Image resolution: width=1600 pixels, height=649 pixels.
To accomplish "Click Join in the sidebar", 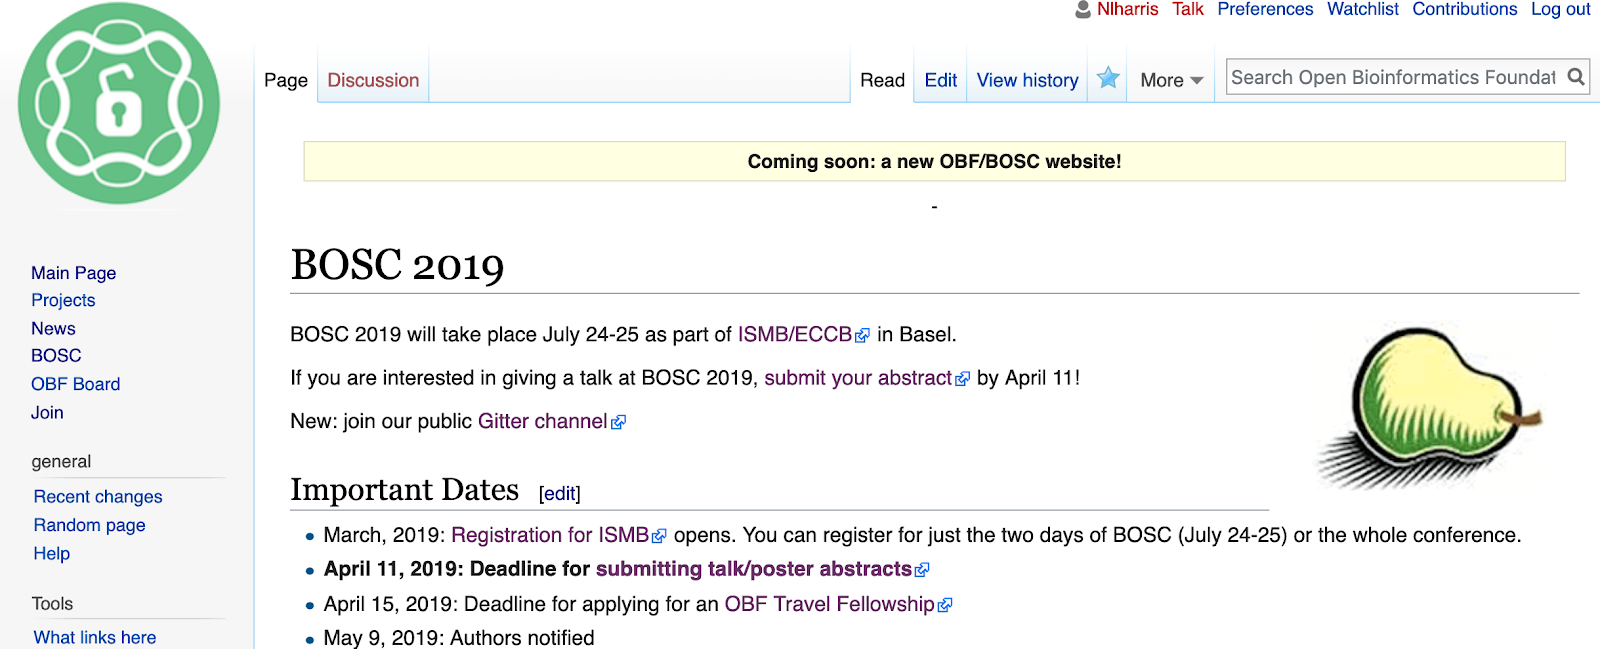I will pyautogui.click(x=47, y=412).
